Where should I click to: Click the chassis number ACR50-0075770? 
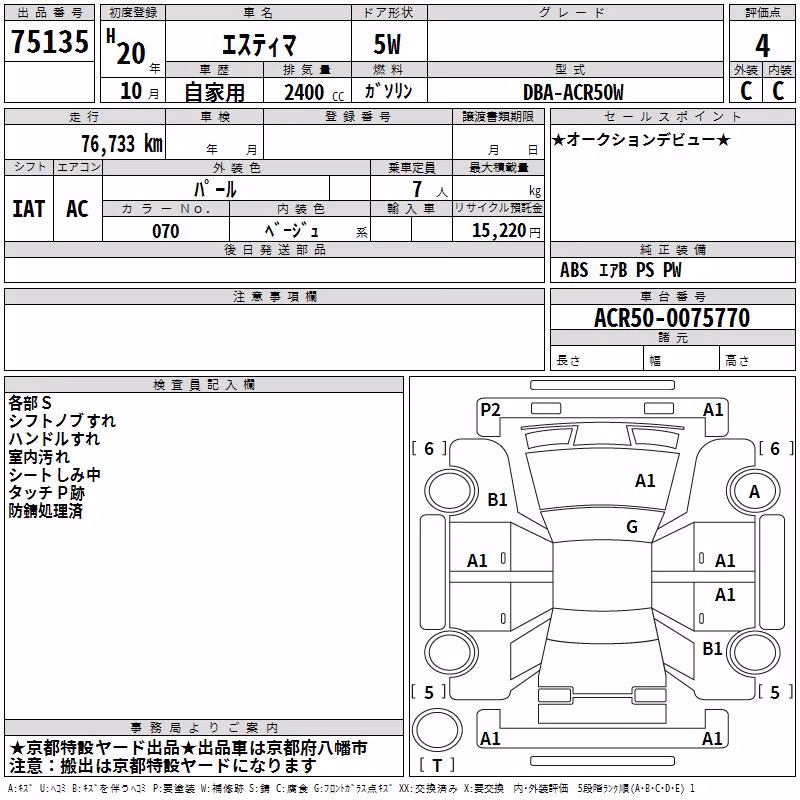[672, 318]
